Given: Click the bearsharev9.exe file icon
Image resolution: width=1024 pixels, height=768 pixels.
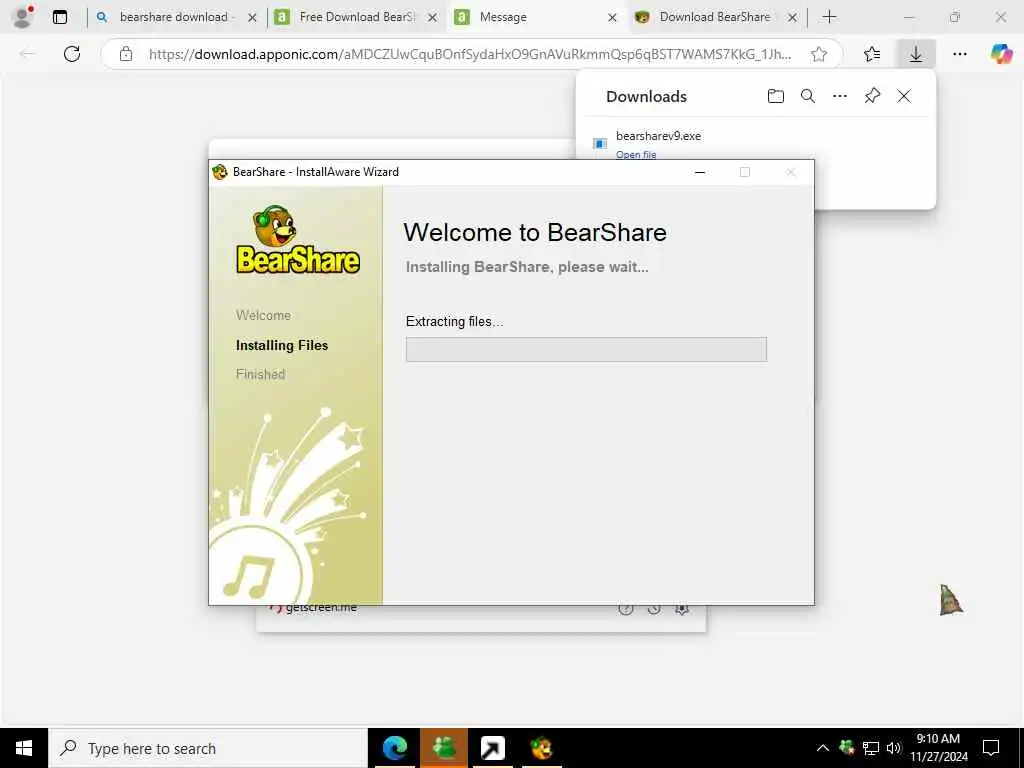Looking at the screenshot, I should pos(600,143).
